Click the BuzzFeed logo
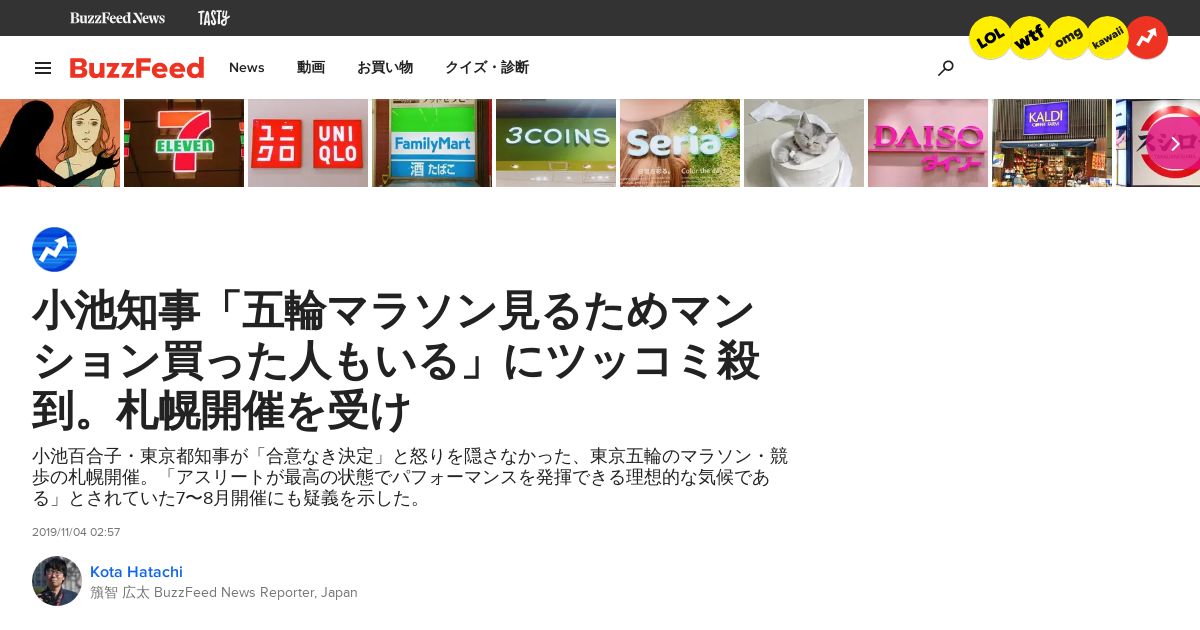 pyautogui.click(x=137, y=68)
